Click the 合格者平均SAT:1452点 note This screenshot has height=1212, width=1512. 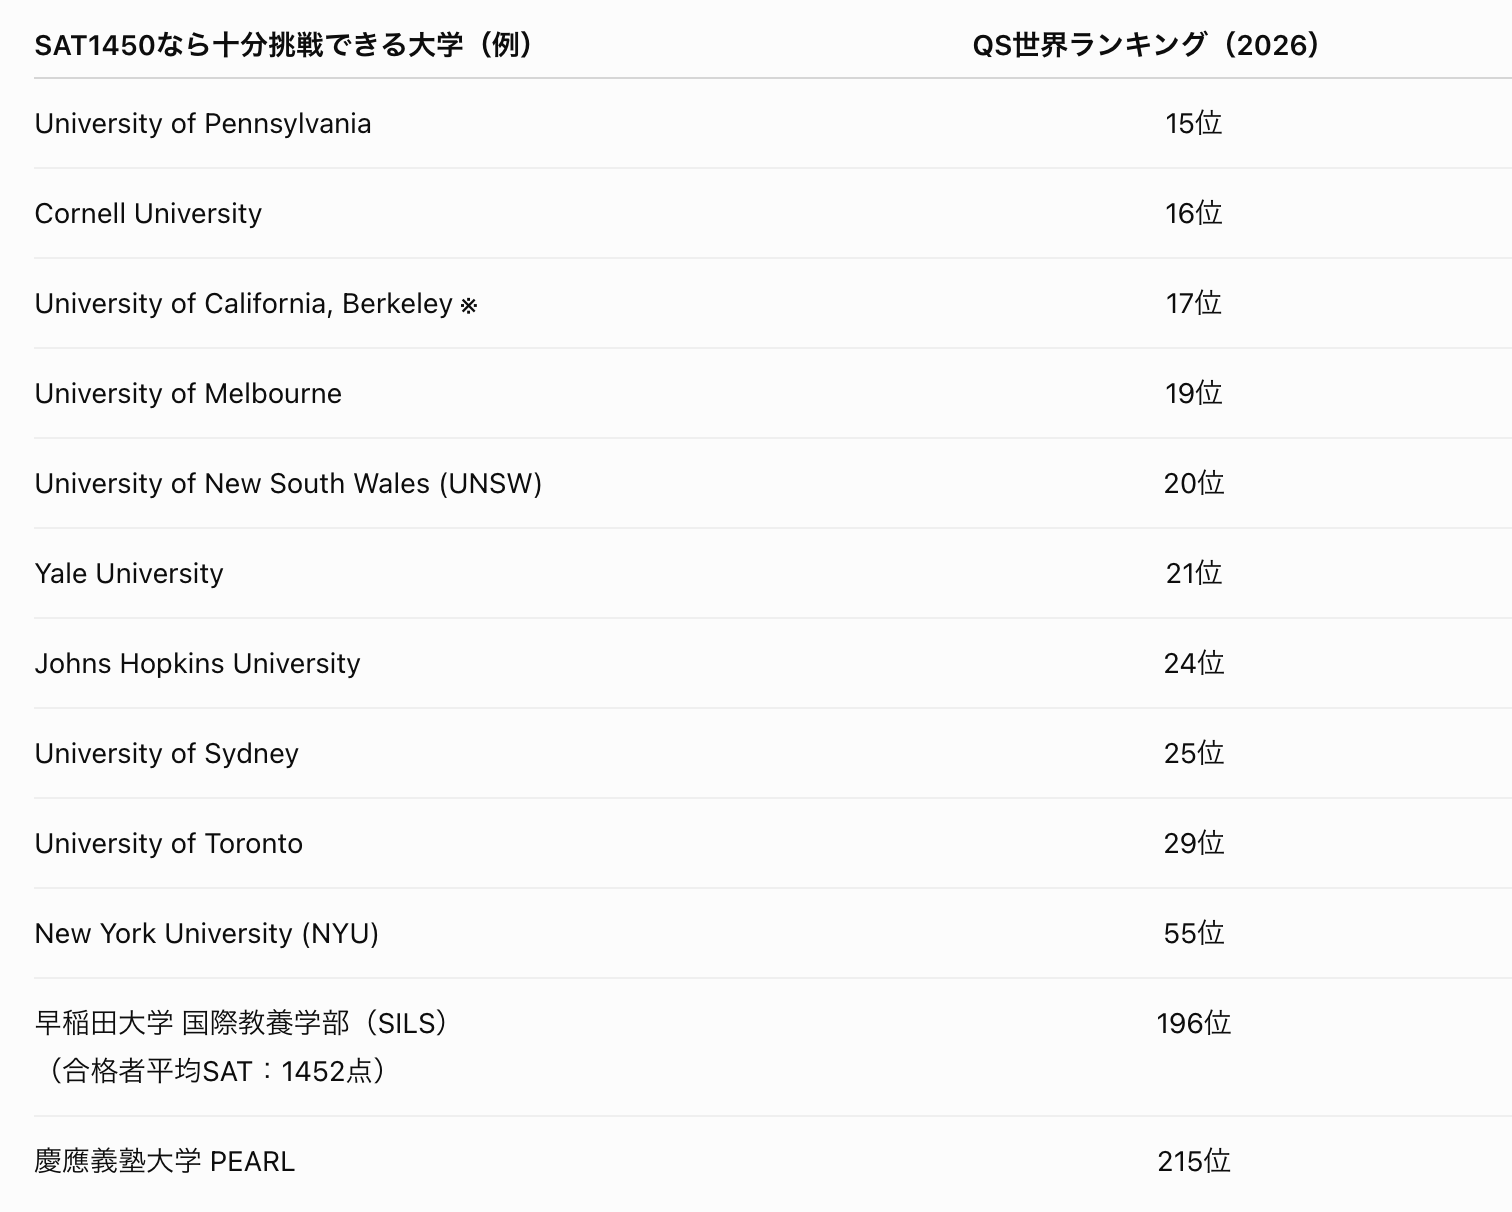[213, 1071]
